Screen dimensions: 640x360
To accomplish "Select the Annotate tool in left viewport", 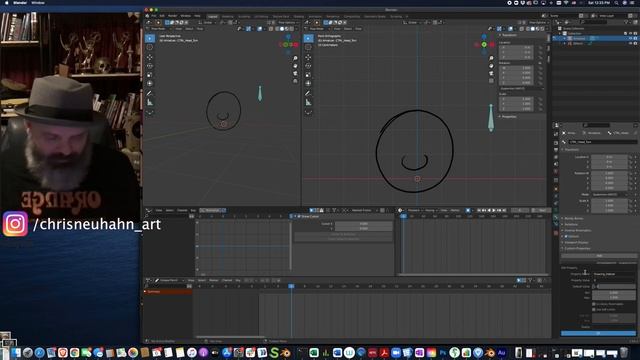I will tap(150, 93).
